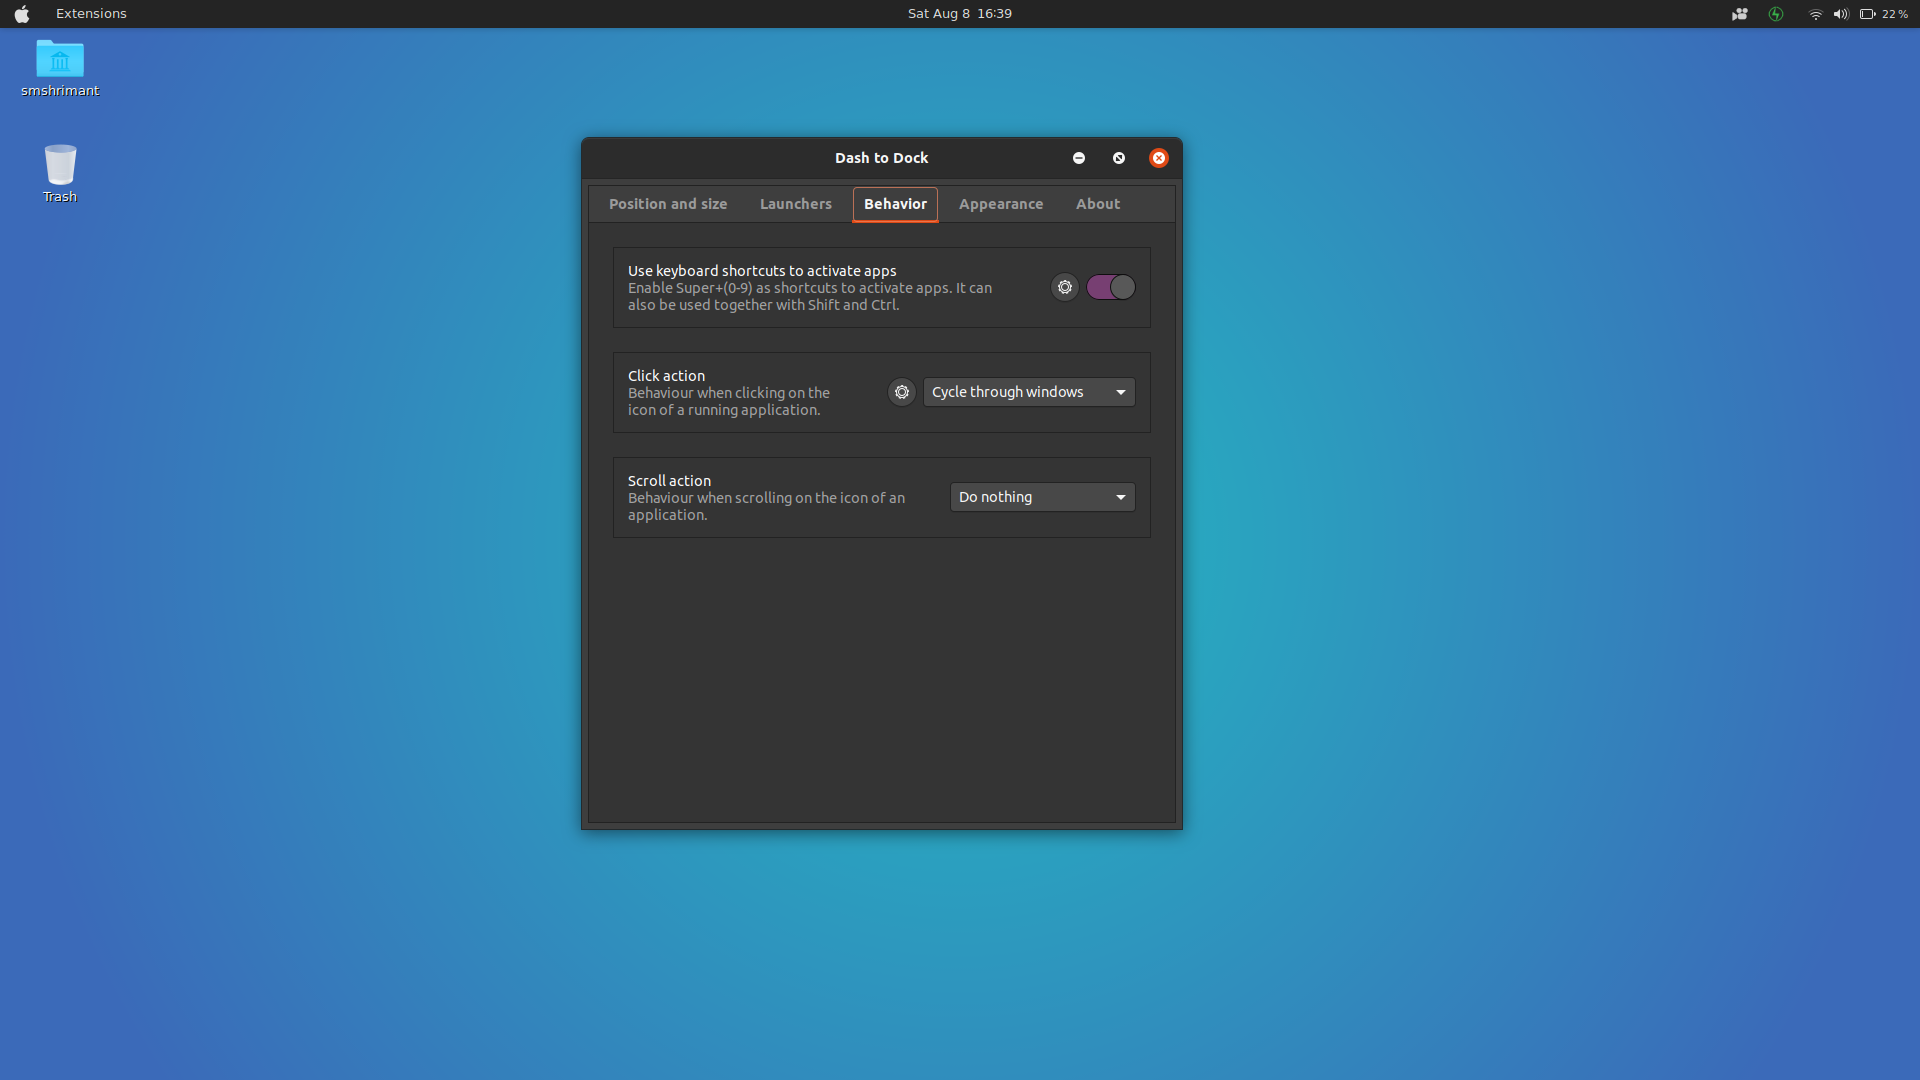This screenshot has height=1080, width=1920.
Task: Switch to Position and size tab
Action: (668, 204)
